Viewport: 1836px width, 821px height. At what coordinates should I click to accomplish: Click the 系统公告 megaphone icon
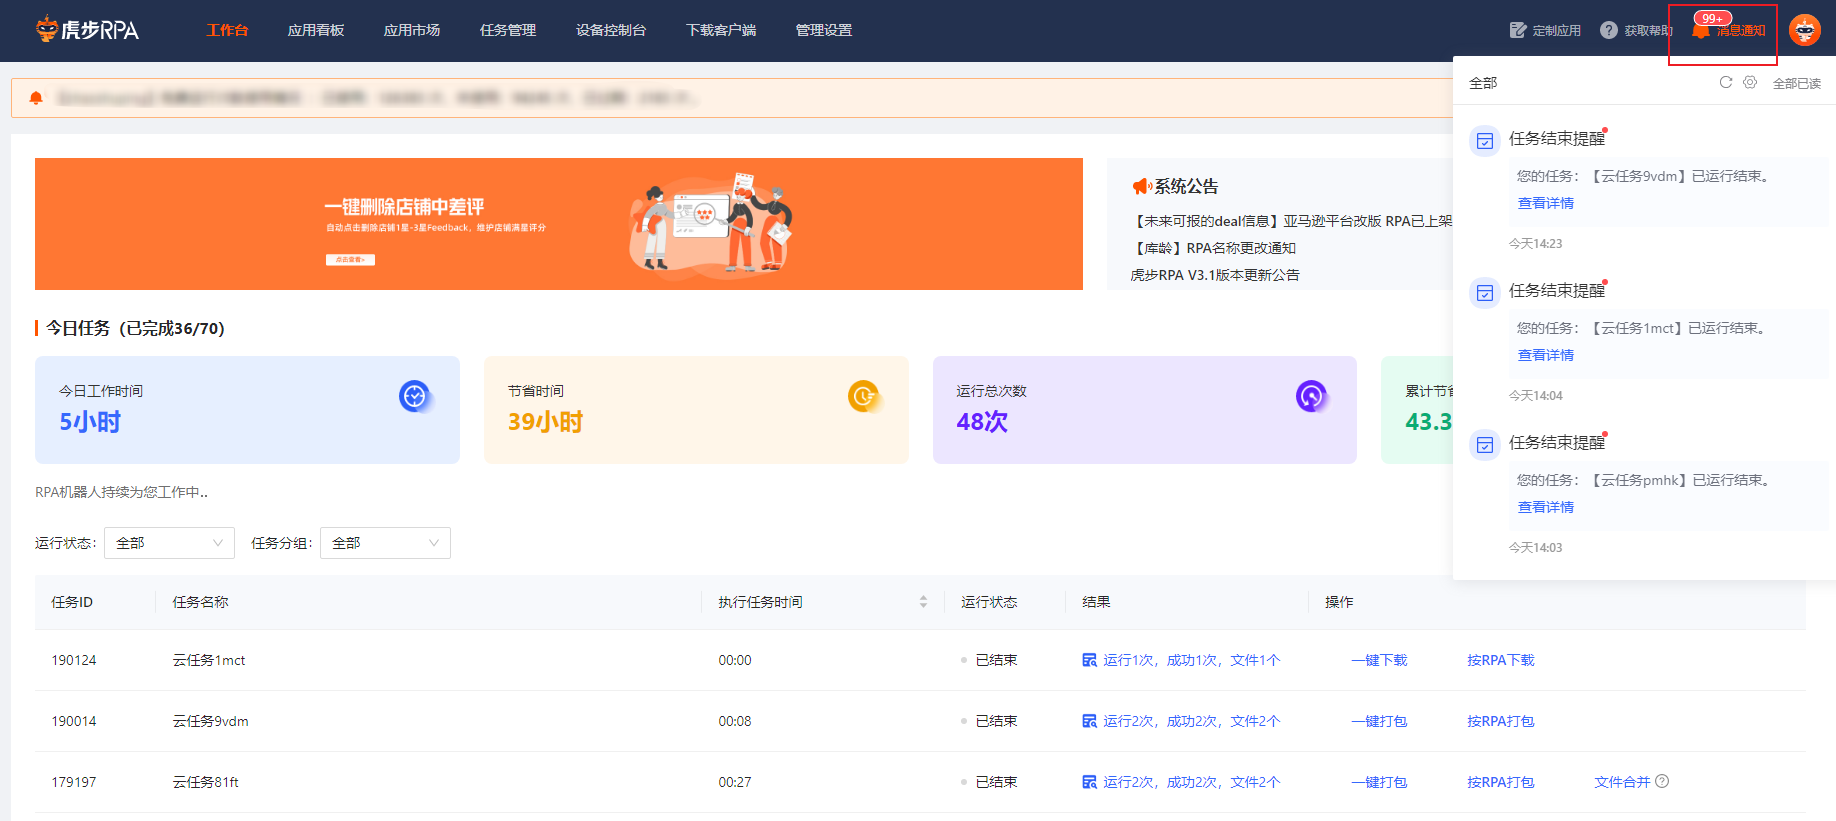pos(1141,186)
